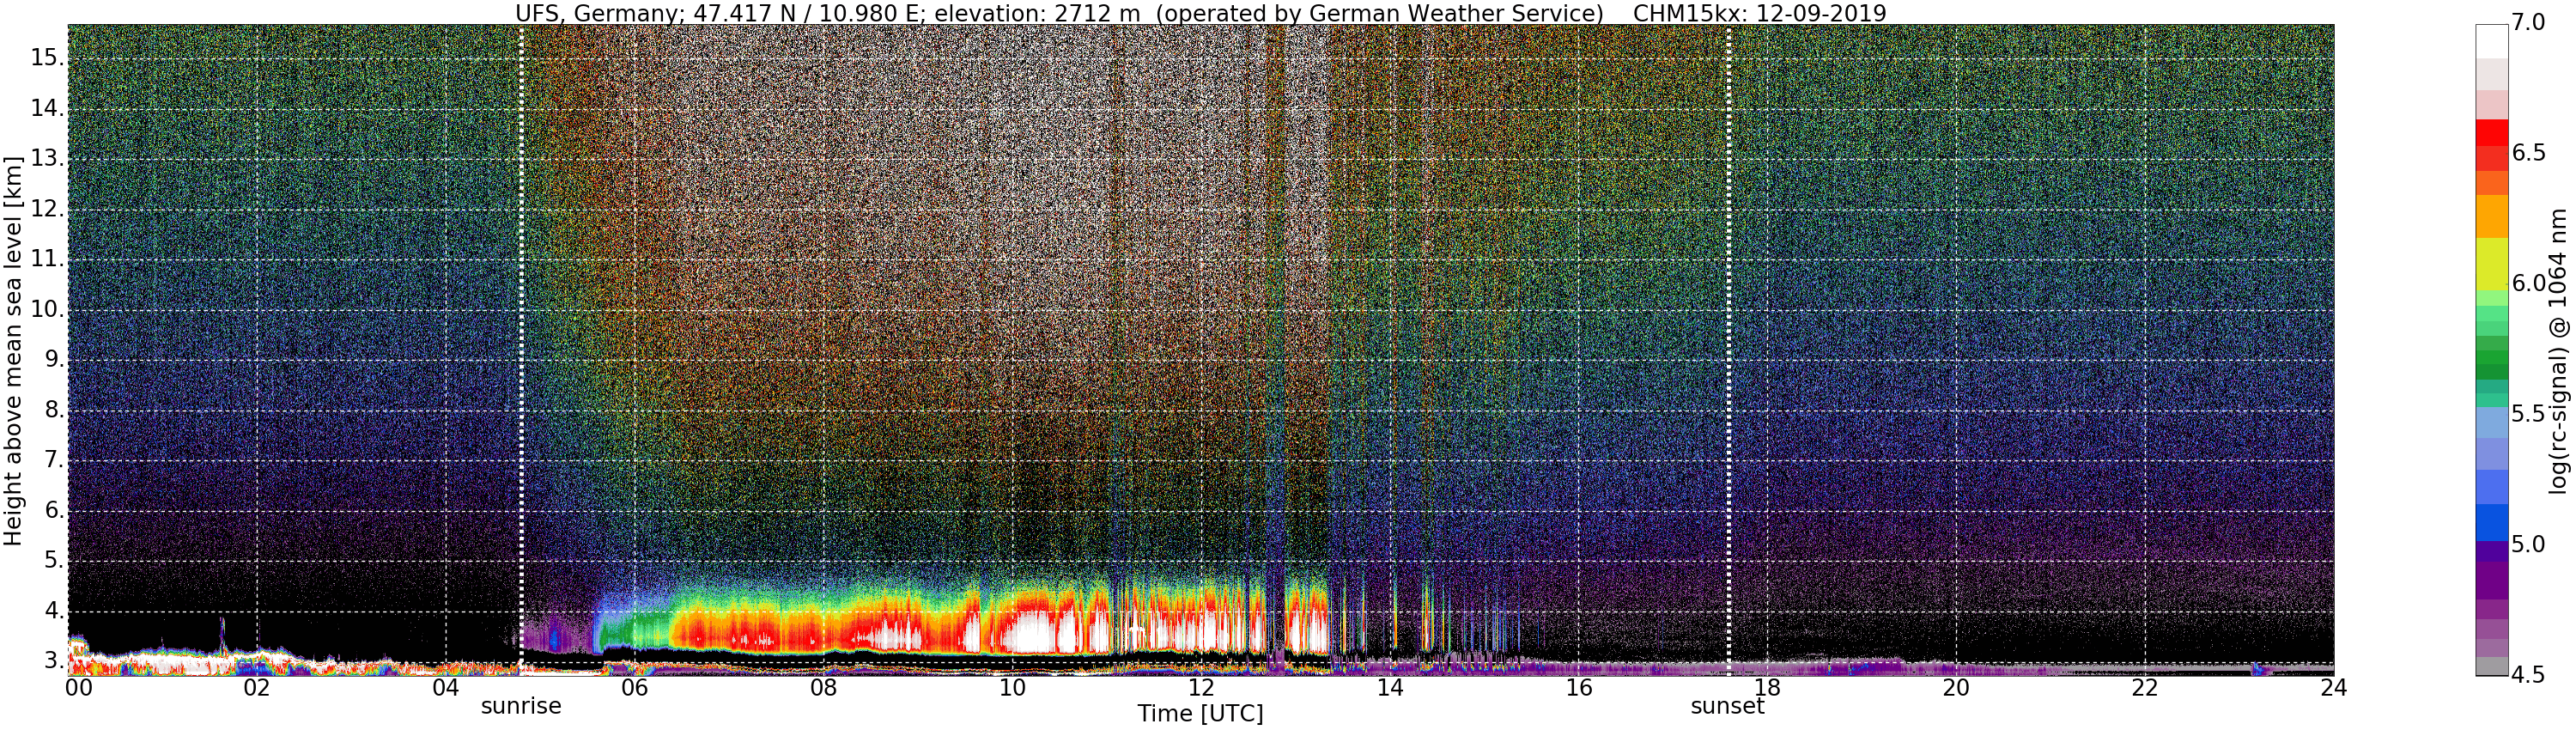Click the y-axis tick label '5.'
The image size is (2576, 730).
point(54,561)
